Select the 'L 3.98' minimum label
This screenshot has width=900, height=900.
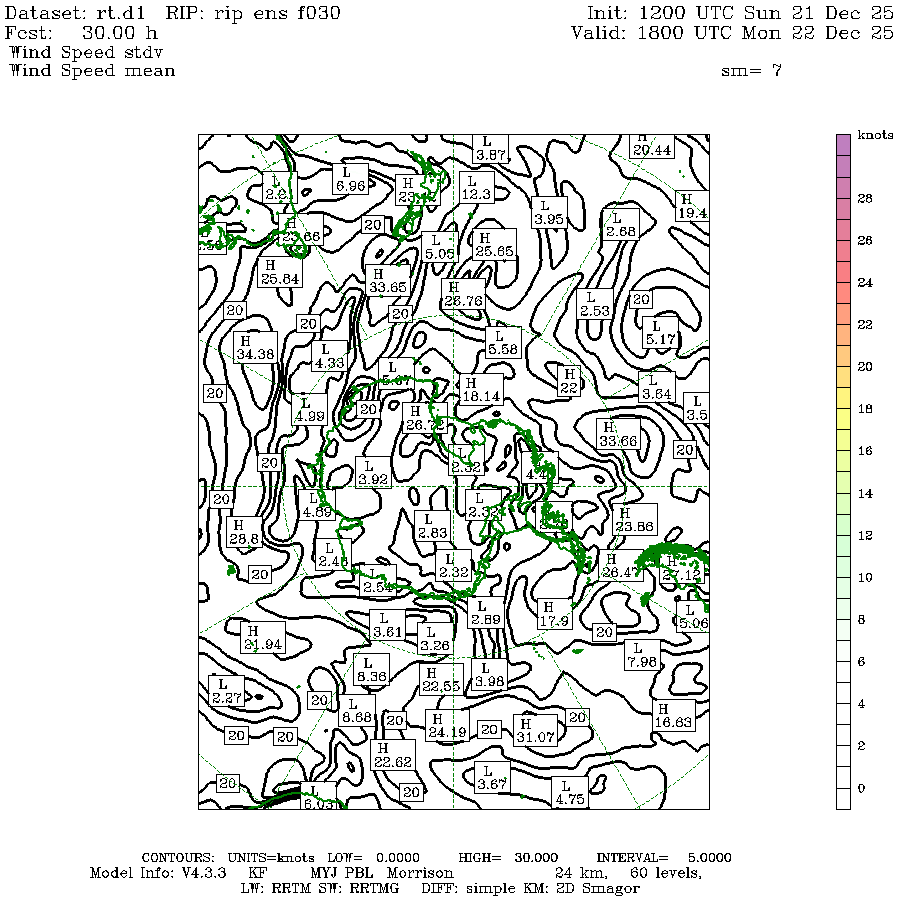[489, 674]
